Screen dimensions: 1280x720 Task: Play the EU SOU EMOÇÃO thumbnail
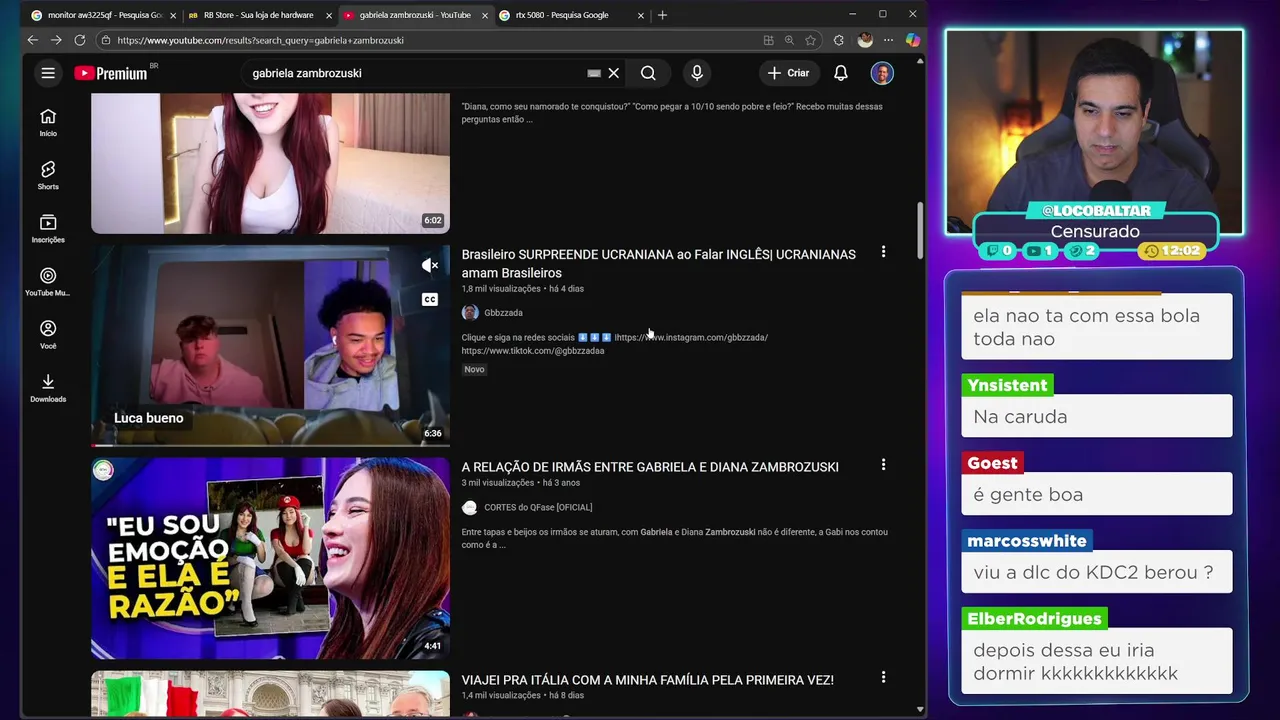[270, 558]
